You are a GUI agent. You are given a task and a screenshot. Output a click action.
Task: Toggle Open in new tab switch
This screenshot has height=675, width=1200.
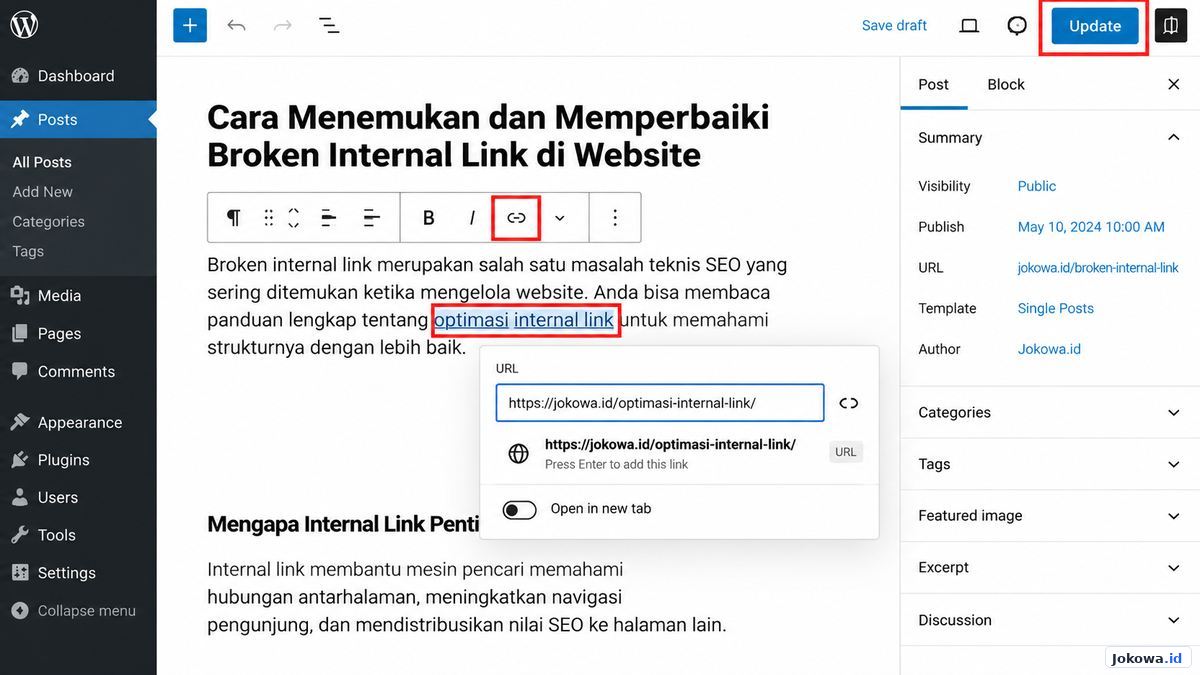click(x=520, y=510)
